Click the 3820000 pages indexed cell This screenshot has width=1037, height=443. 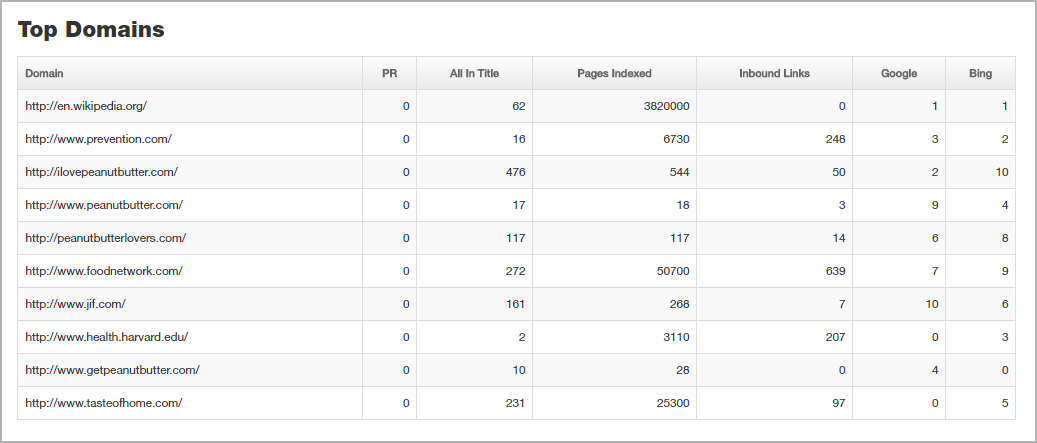pyautogui.click(x=614, y=106)
